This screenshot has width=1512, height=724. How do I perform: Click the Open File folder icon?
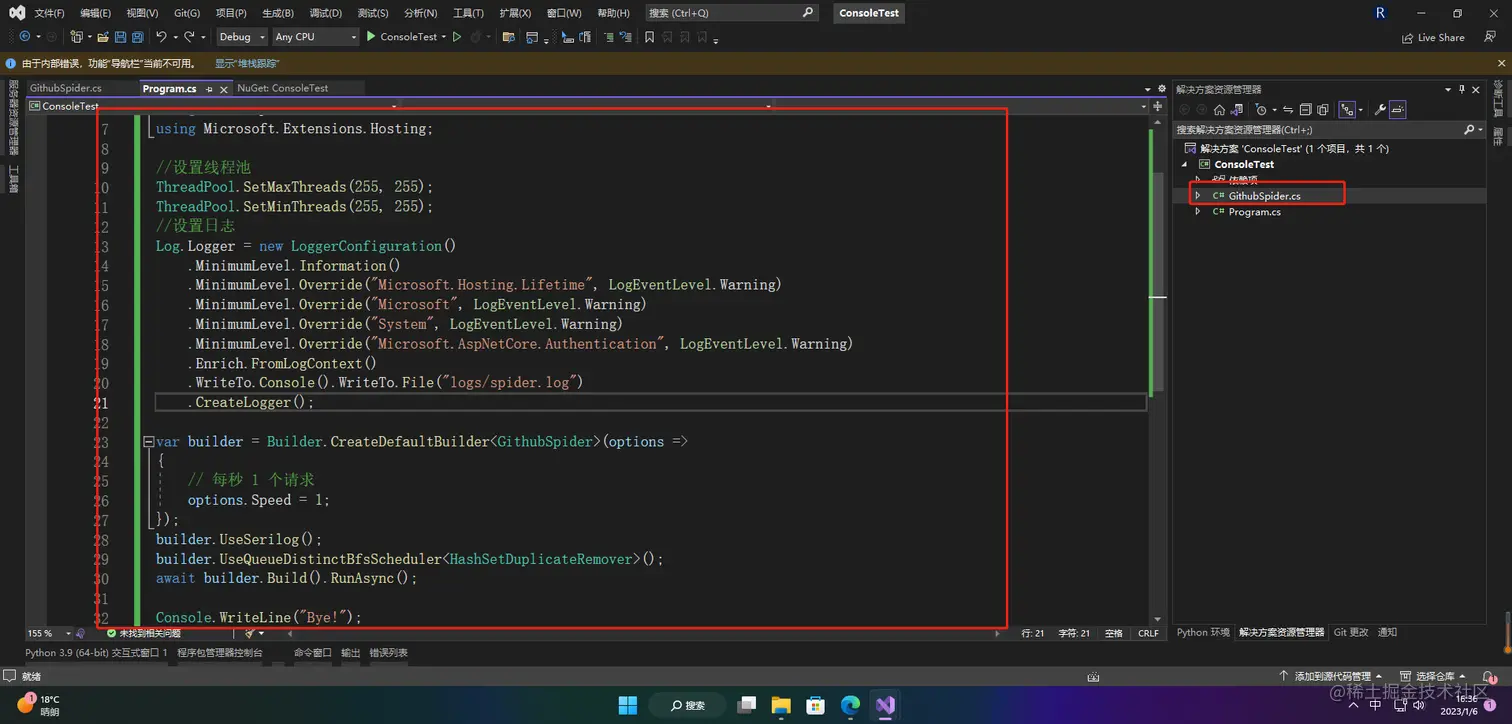(103, 37)
